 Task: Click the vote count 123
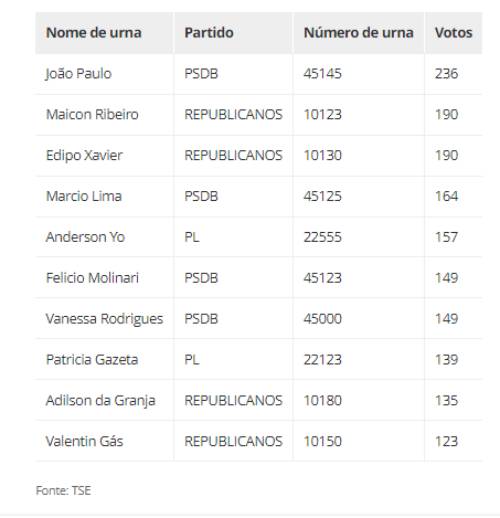pos(446,441)
